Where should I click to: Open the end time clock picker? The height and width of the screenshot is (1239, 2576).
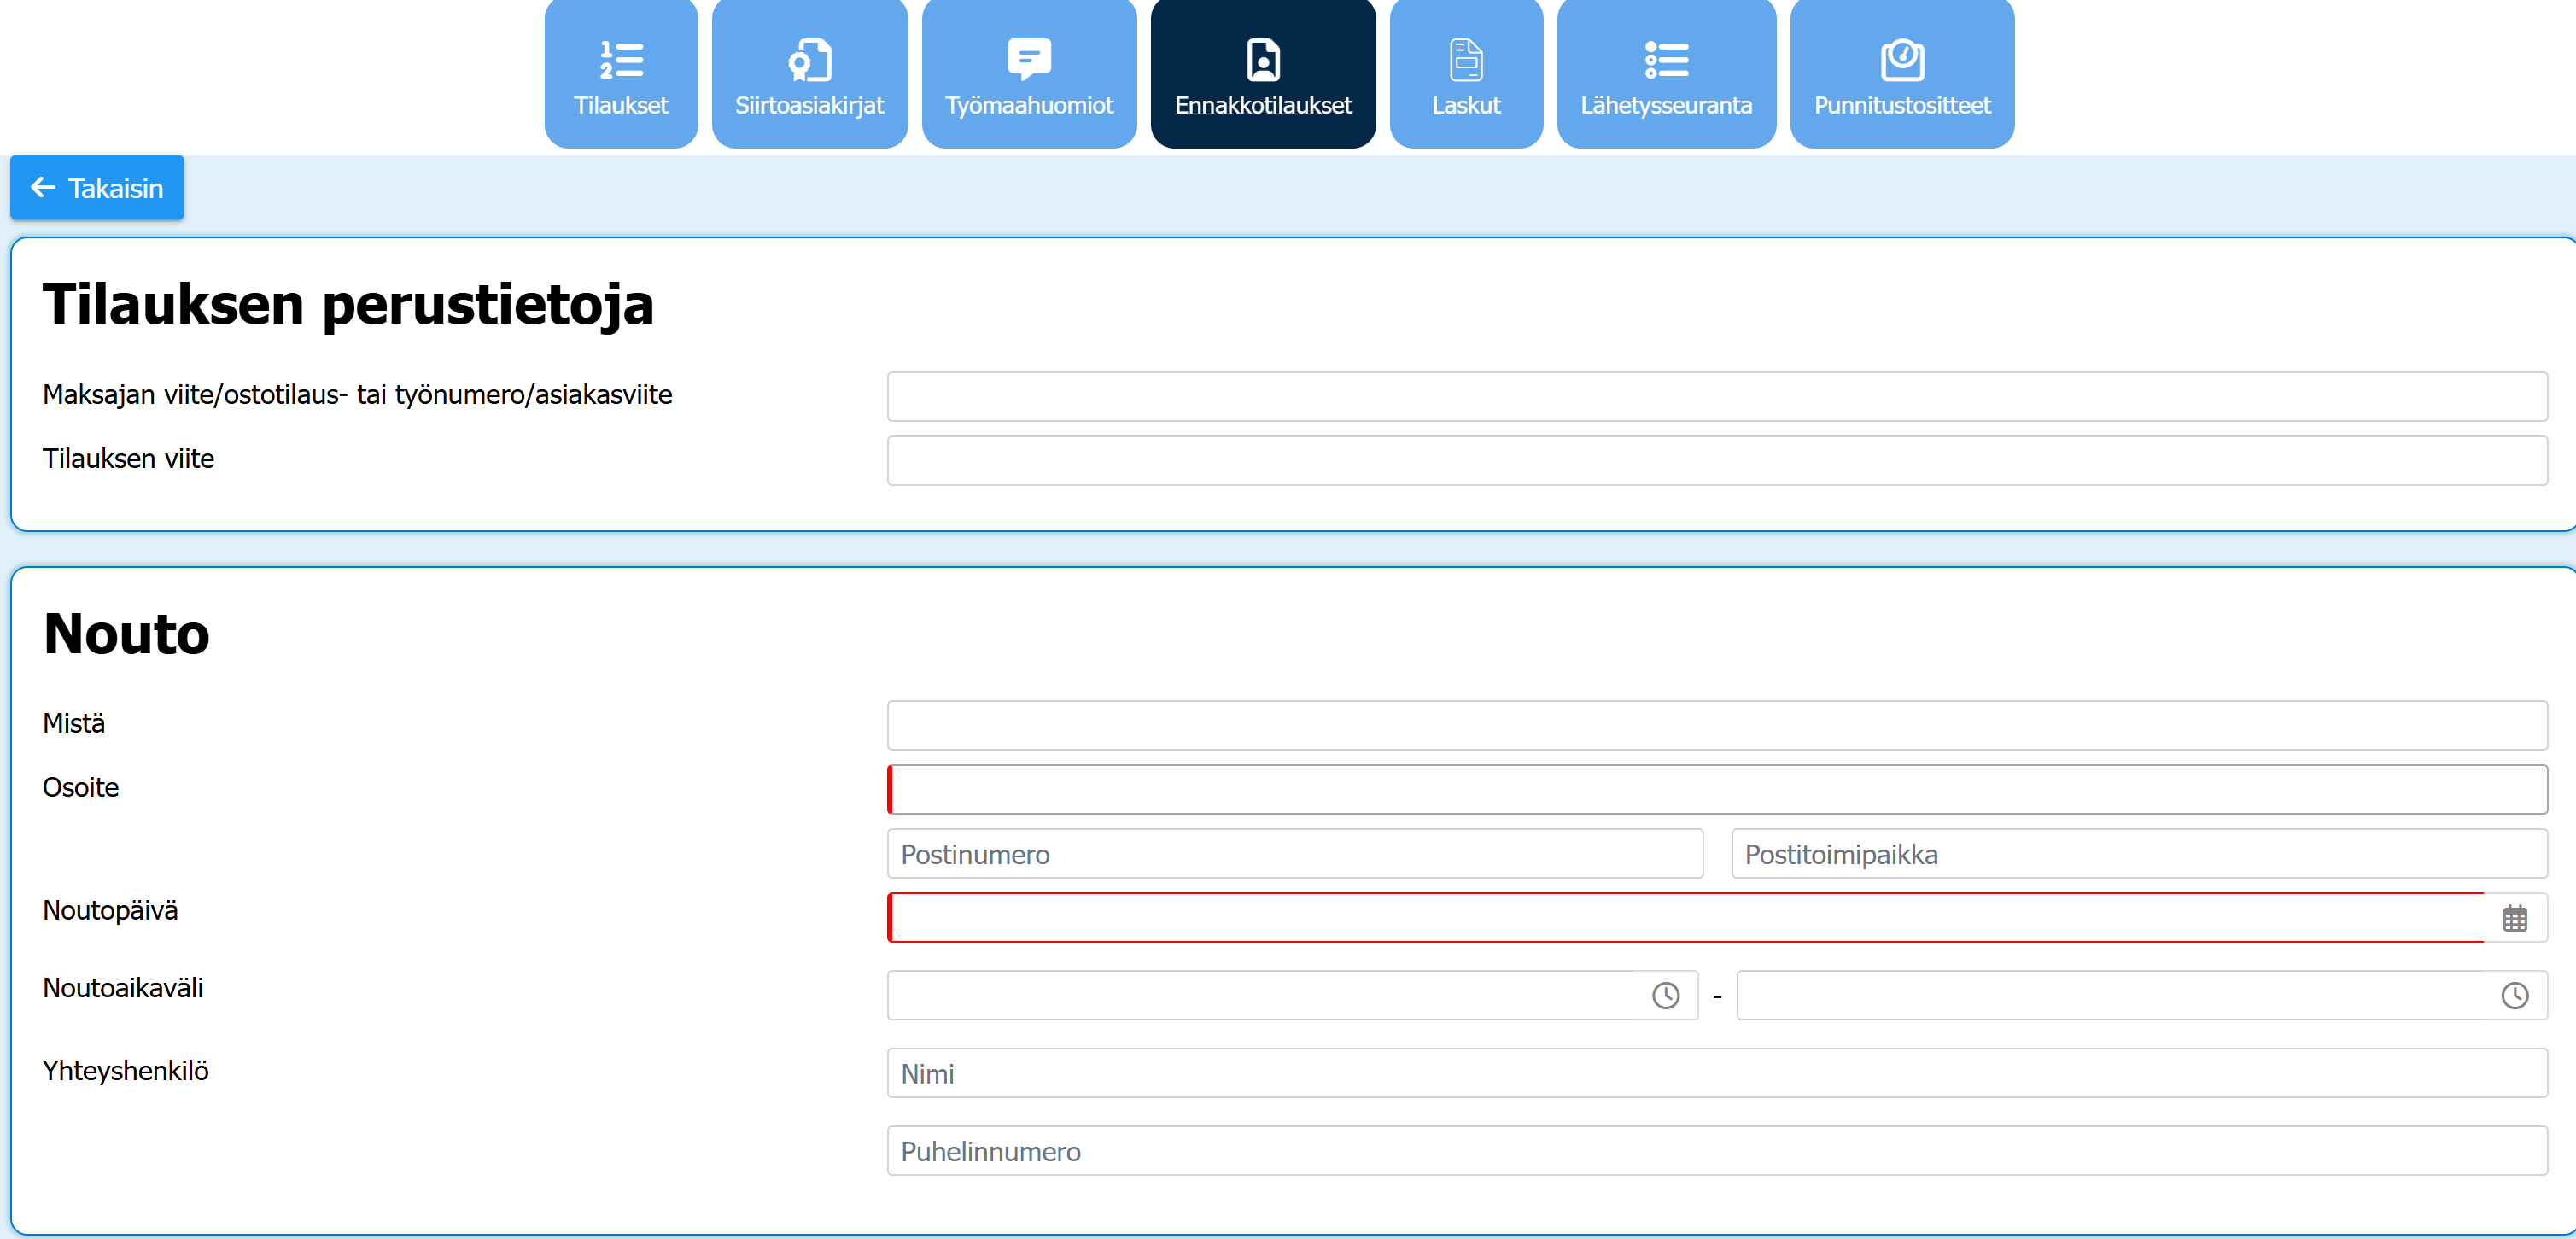pos(2514,996)
